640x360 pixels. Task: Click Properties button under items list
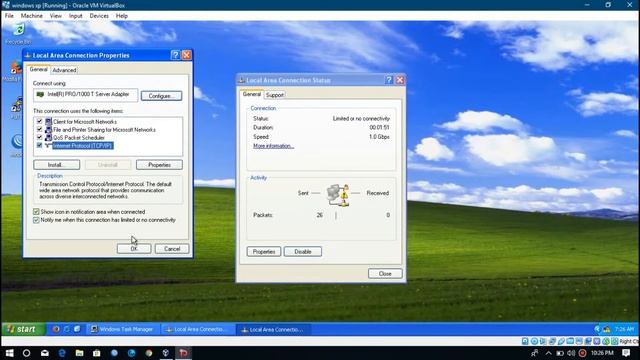coord(159,165)
